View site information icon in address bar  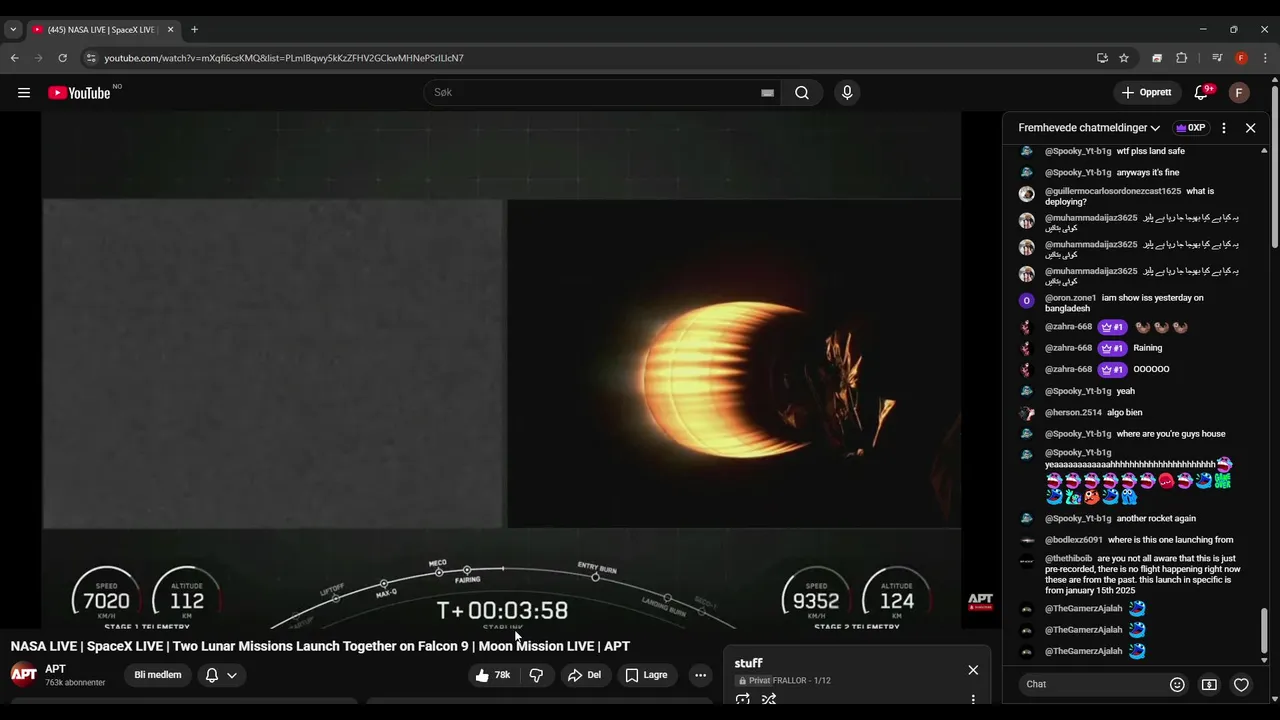91,58
